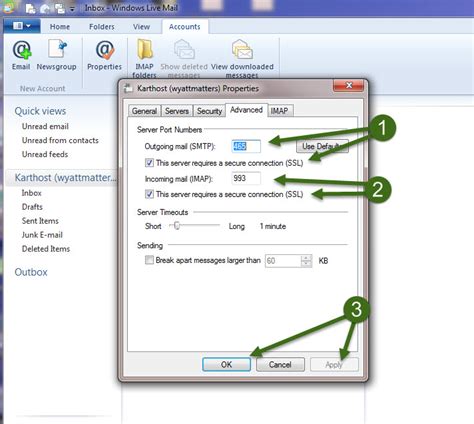Select the Advanced tab in Properties
This screenshot has height=424, width=474.
pyautogui.click(x=246, y=110)
